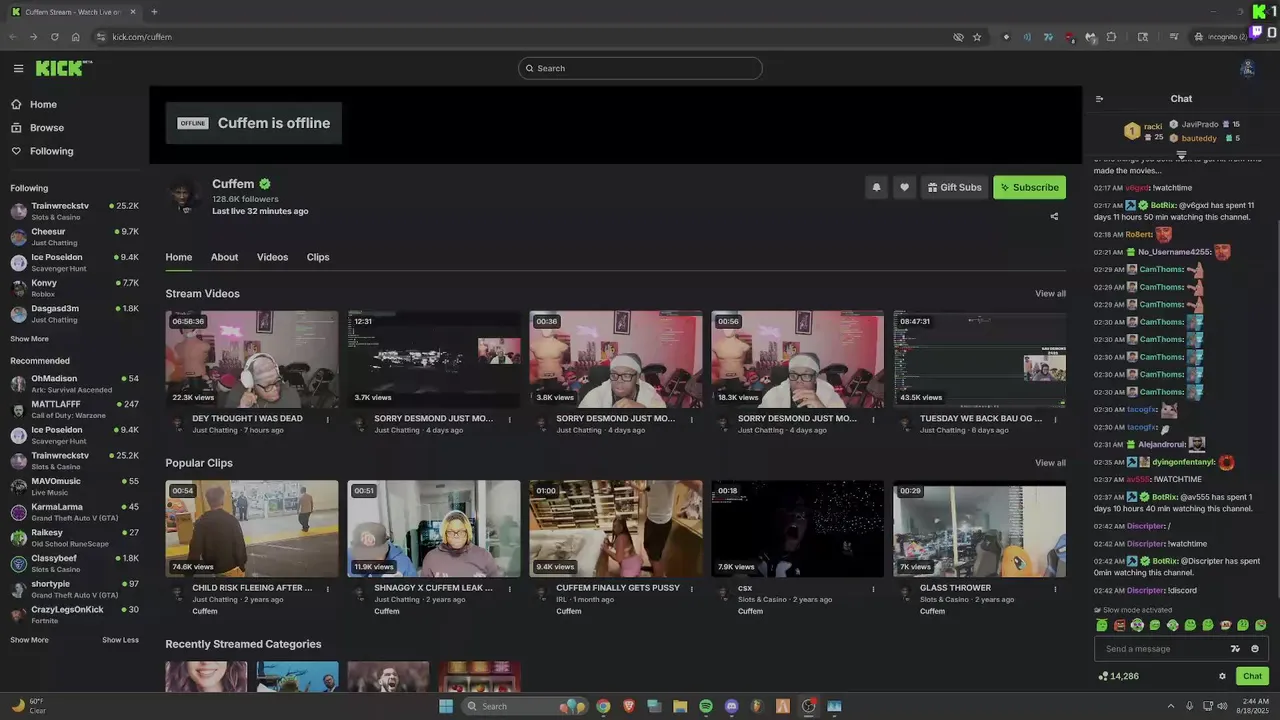Open options menu for GLASS THROWER clip

1055,589
